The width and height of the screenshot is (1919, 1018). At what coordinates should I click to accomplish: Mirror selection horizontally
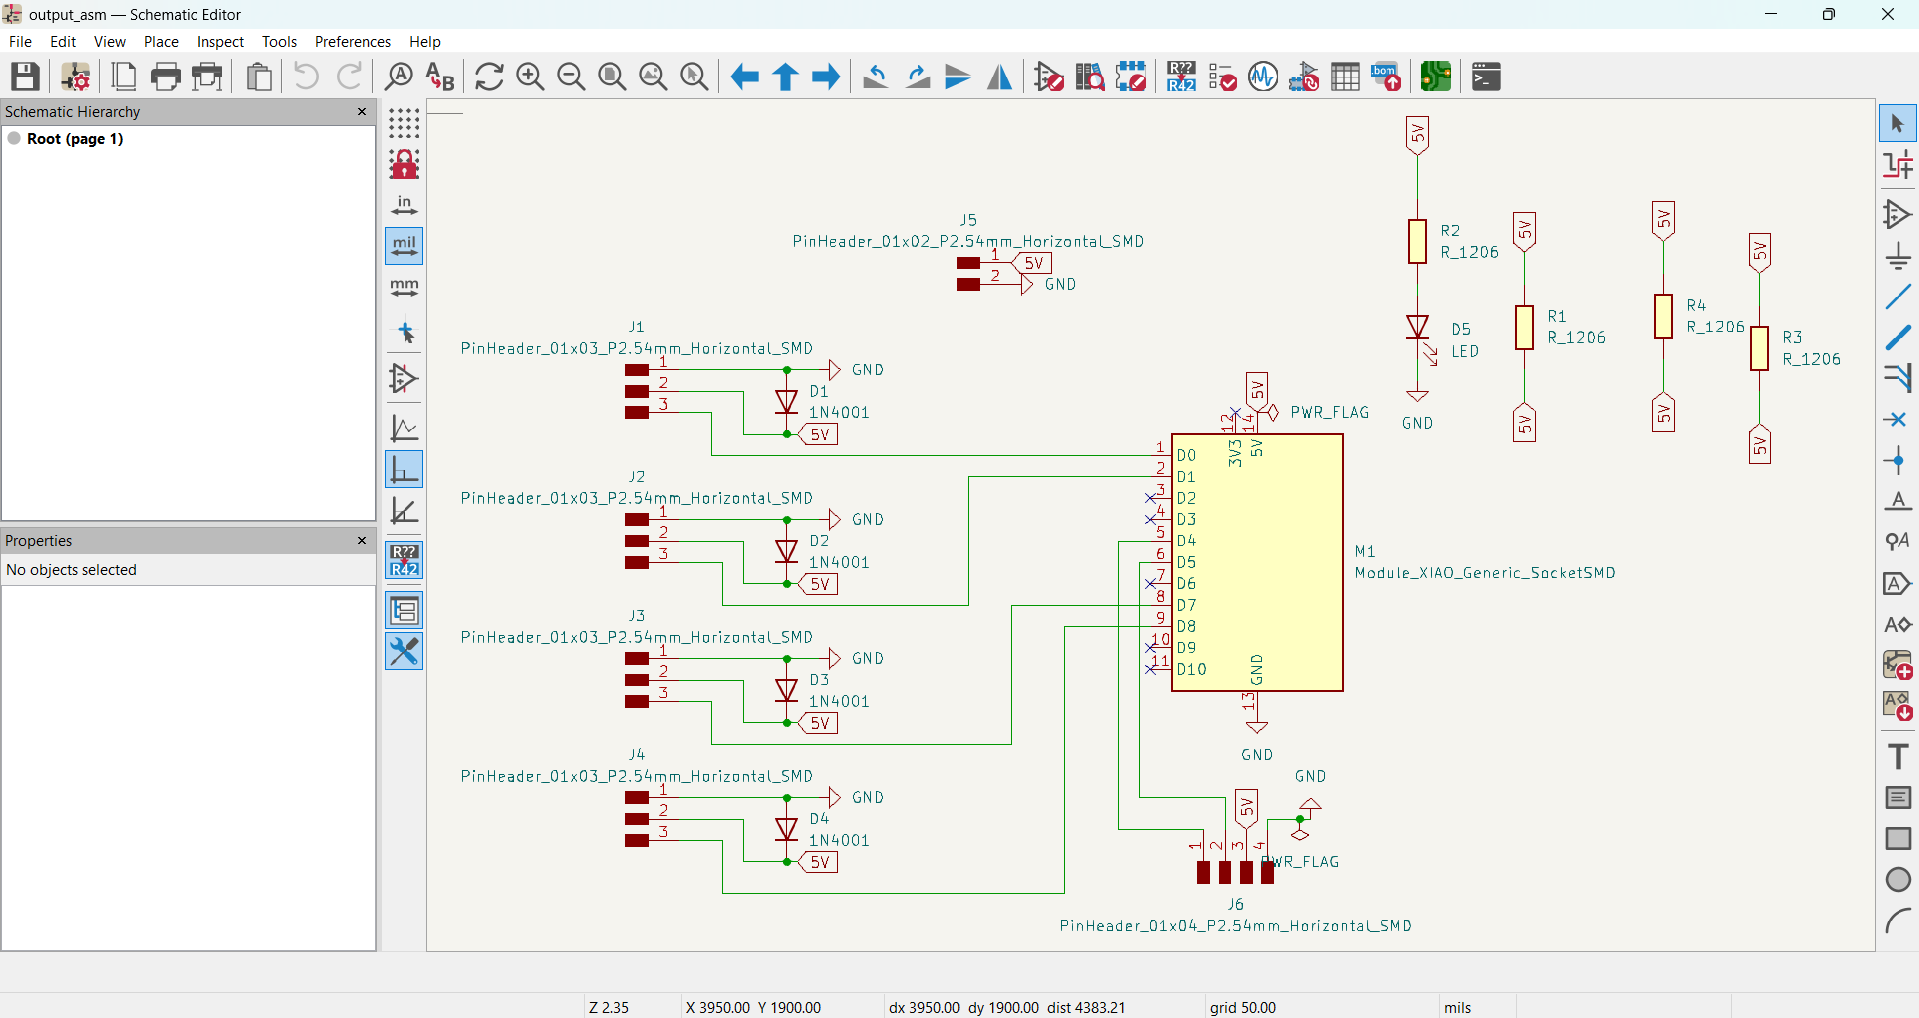point(999,76)
